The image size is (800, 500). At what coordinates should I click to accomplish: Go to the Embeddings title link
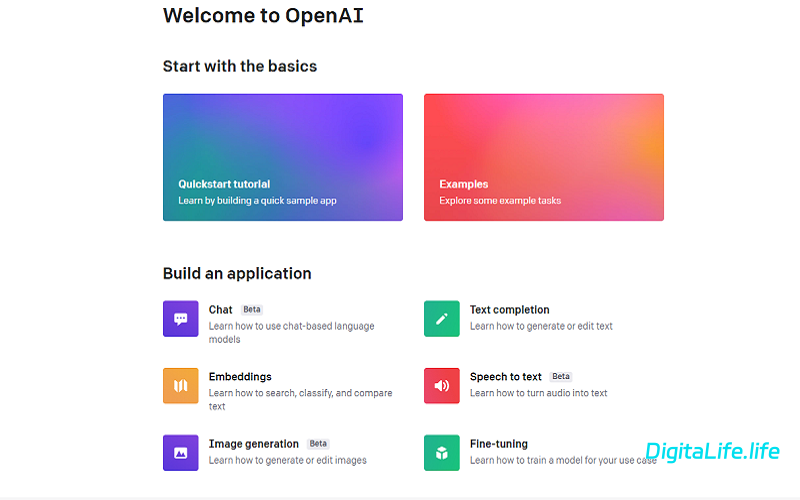pyautogui.click(x=239, y=377)
